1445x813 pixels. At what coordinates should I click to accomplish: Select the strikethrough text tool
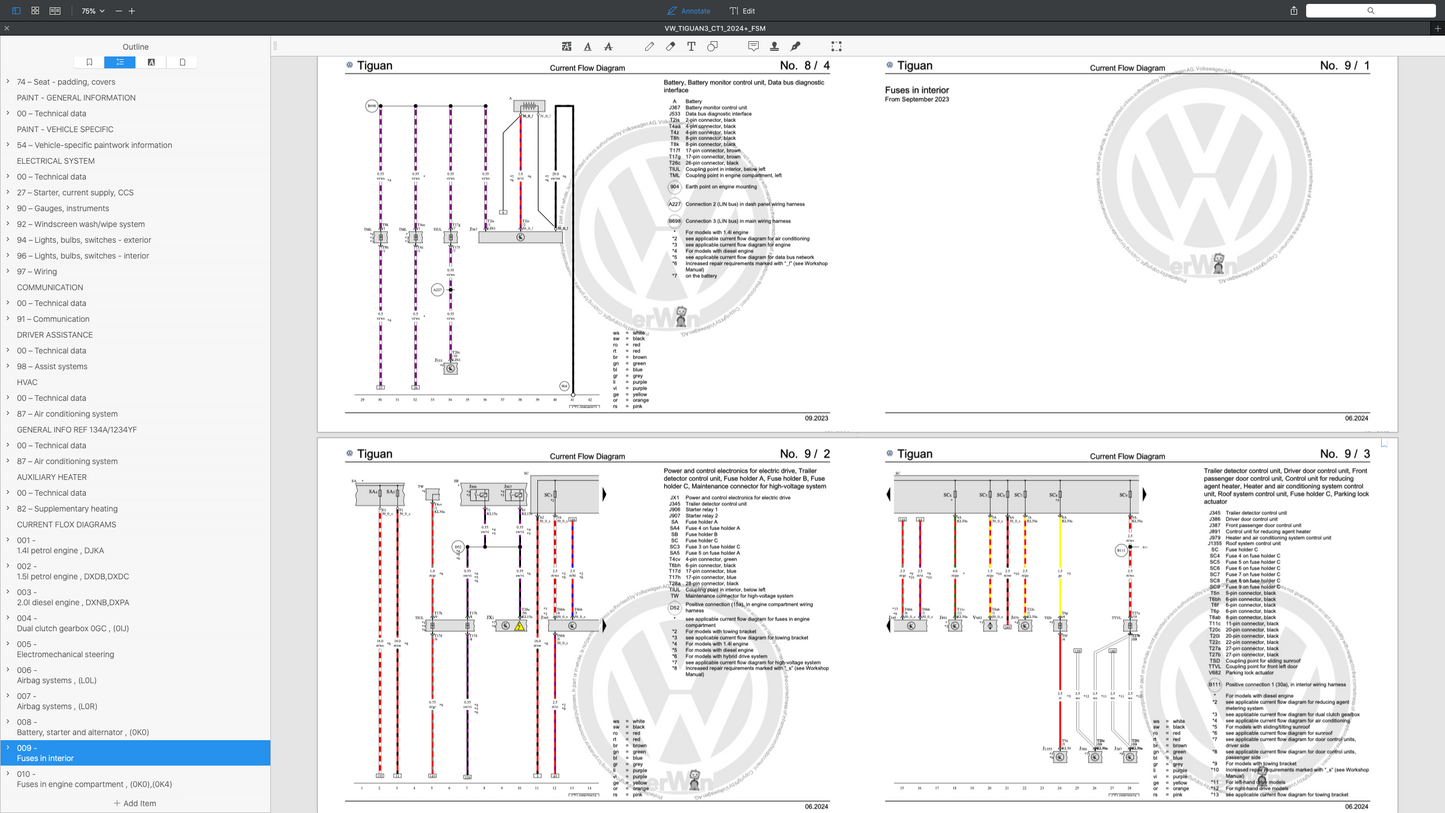[608, 46]
